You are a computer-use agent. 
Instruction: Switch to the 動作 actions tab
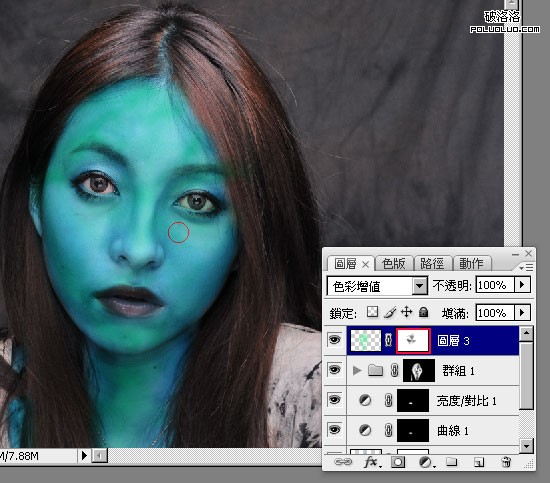coord(471,263)
